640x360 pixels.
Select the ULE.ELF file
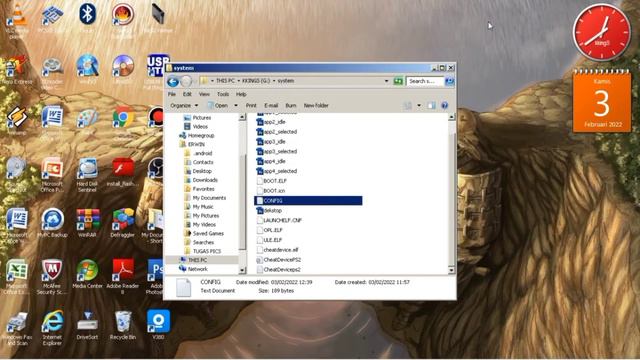(x=272, y=240)
